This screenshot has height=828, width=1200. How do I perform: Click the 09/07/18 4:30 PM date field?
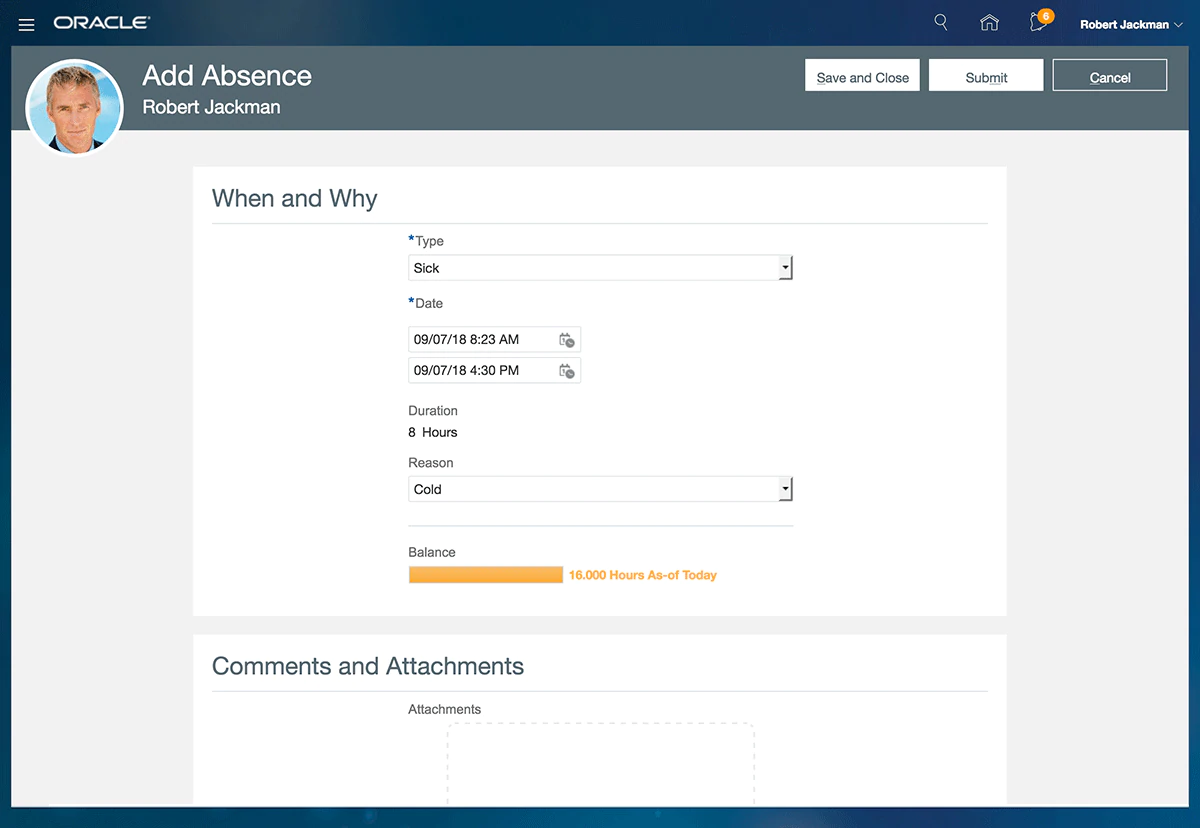tap(480, 371)
